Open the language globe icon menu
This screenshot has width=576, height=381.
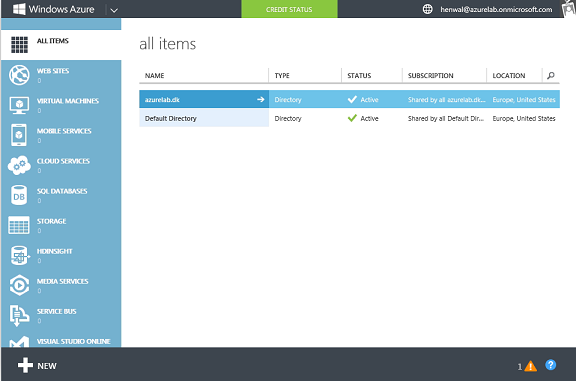pyautogui.click(x=427, y=9)
